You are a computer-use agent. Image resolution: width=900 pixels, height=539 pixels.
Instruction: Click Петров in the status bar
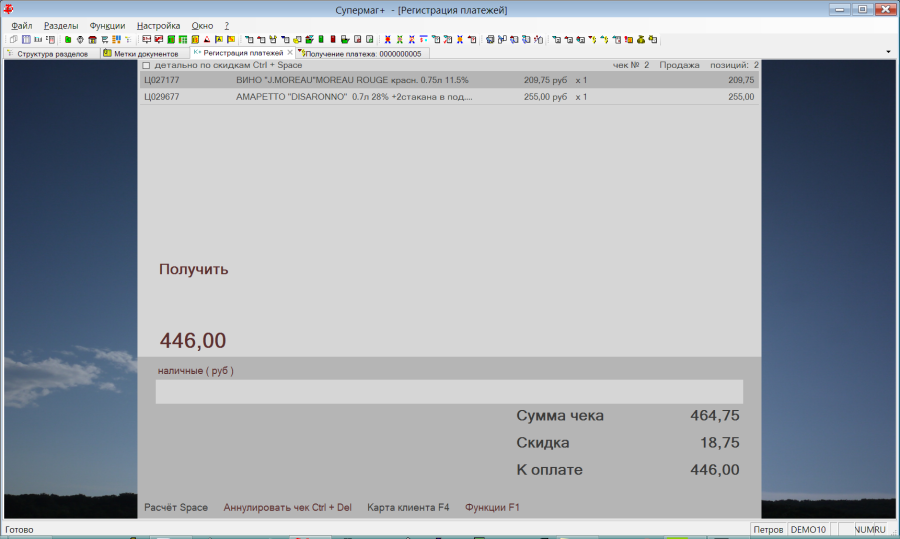click(x=768, y=530)
